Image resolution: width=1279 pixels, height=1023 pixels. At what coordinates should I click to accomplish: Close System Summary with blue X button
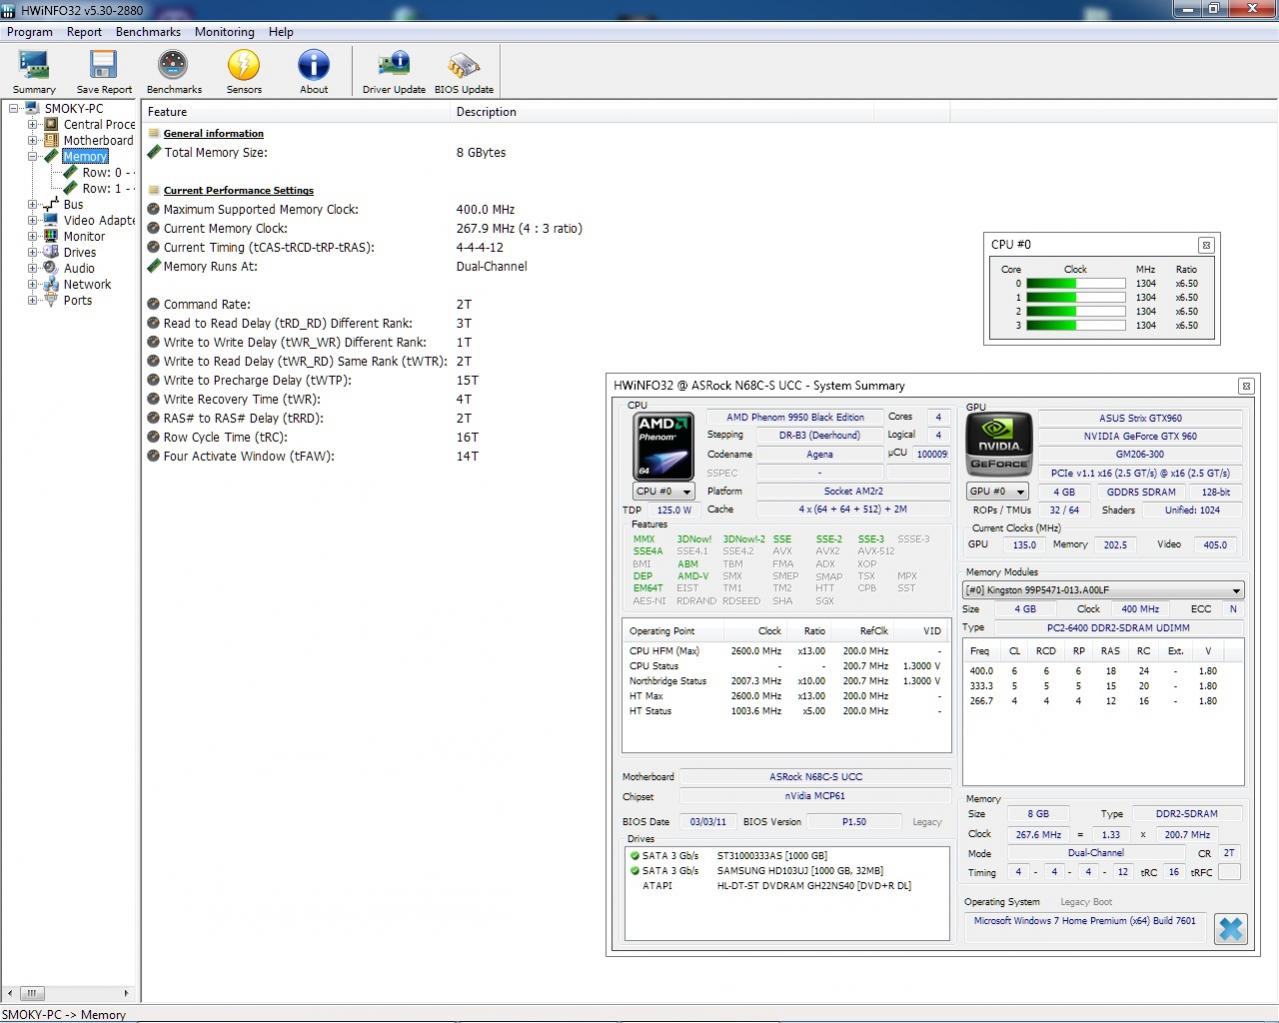[1230, 928]
